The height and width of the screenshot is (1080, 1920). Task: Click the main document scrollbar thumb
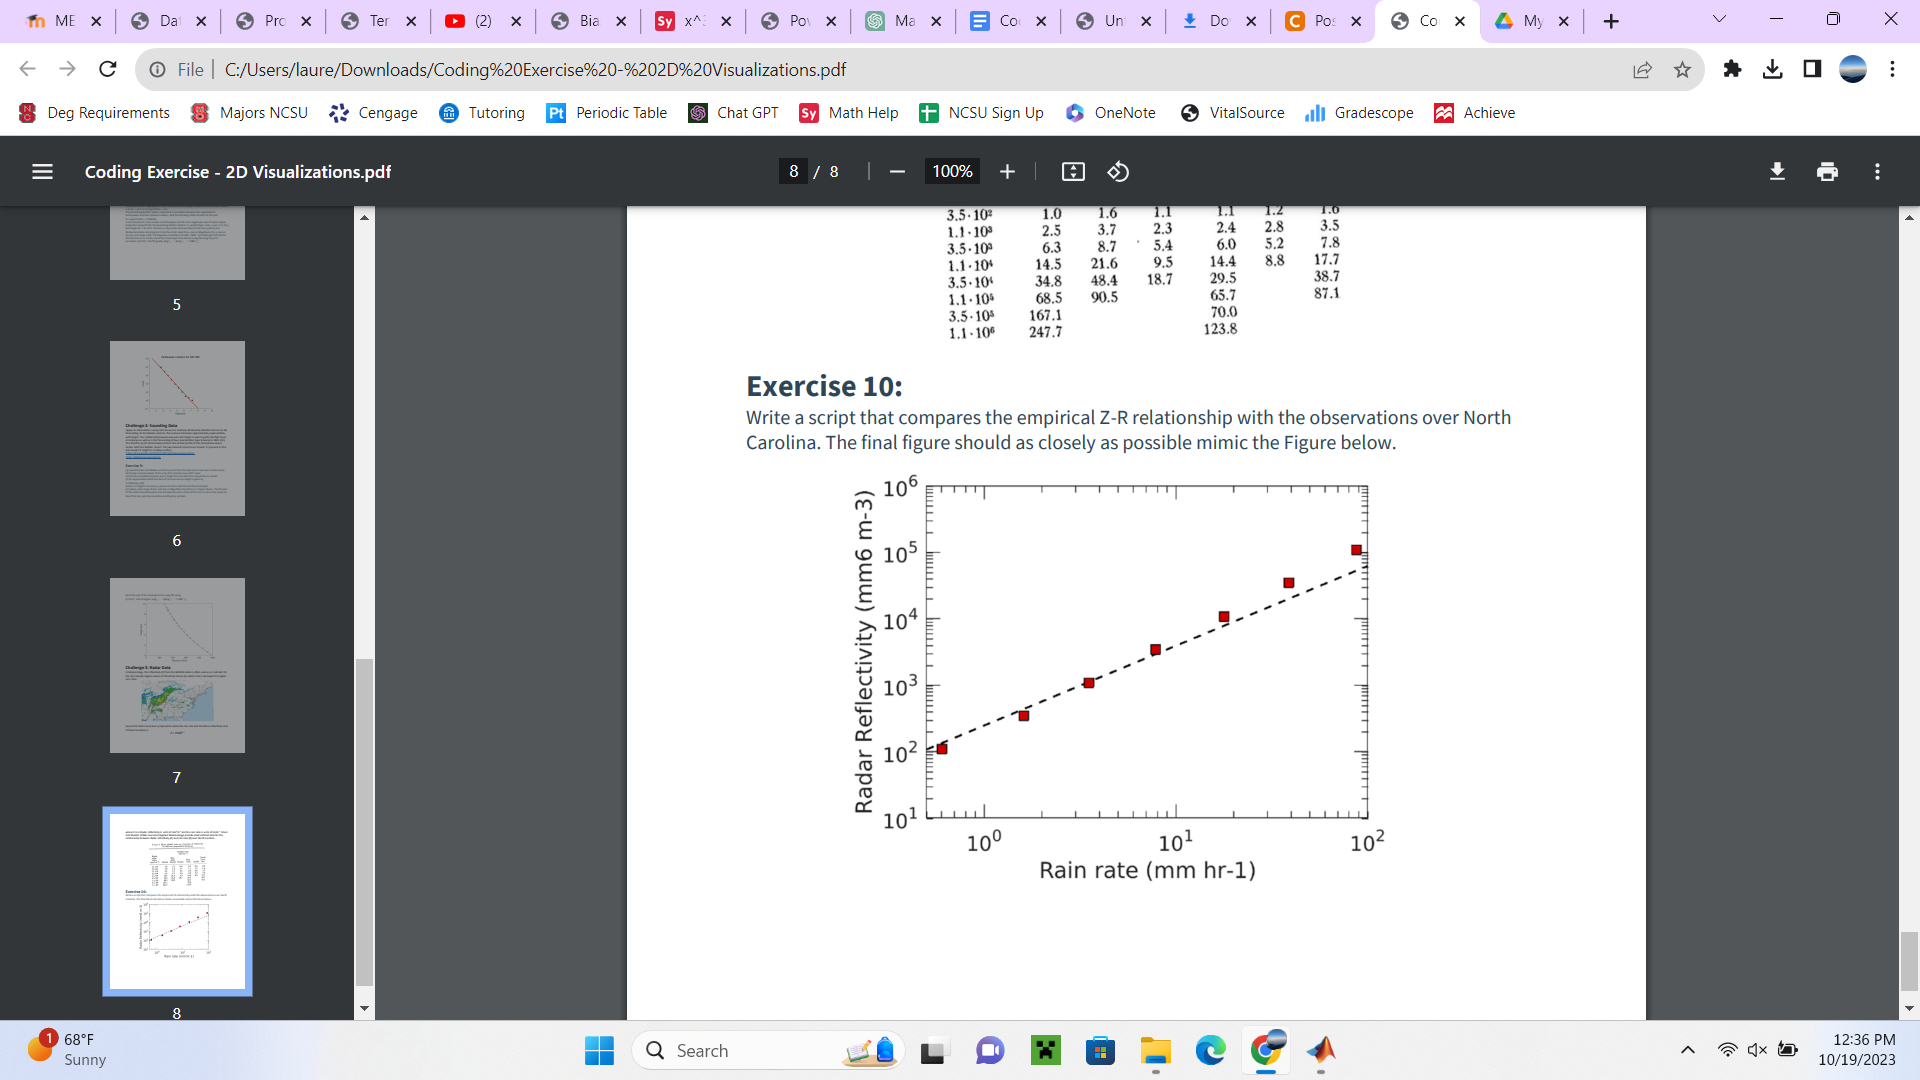coord(1909,961)
